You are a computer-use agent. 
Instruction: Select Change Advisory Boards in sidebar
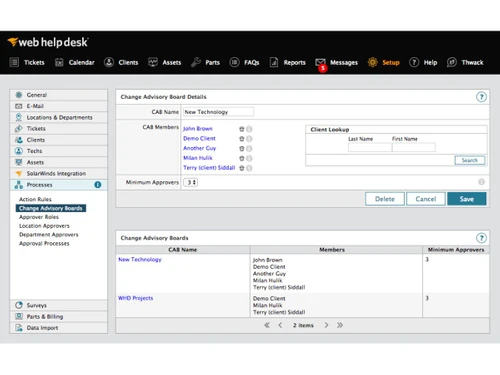point(51,208)
